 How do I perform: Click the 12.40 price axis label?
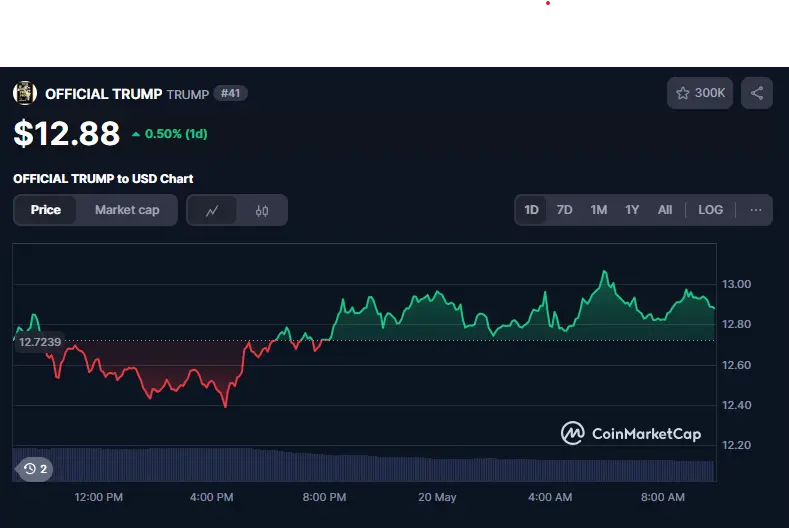pyautogui.click(x=736, y=405)
